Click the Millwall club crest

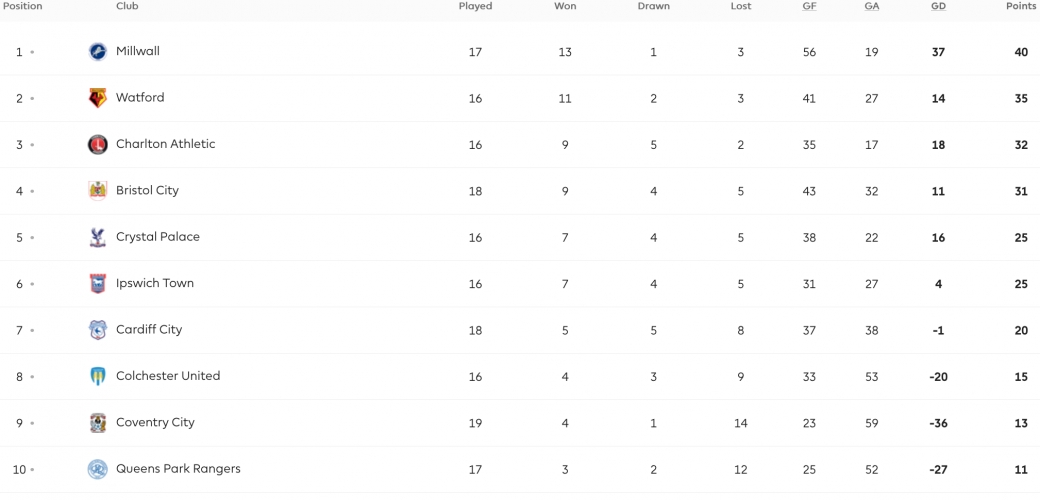pyautogui.click(x=98, y=52)
